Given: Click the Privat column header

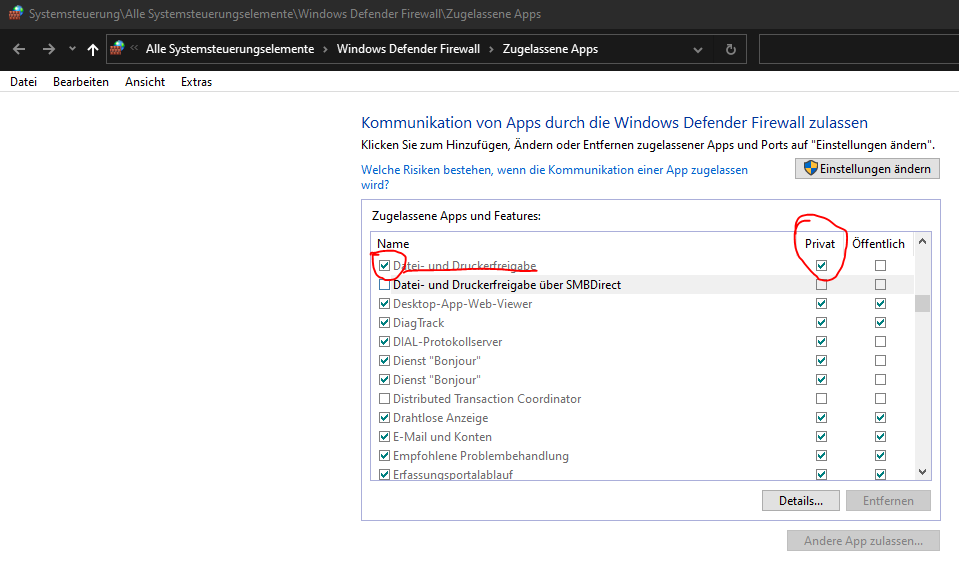Looking at the screenshot, I should click(x=820, y=244).
